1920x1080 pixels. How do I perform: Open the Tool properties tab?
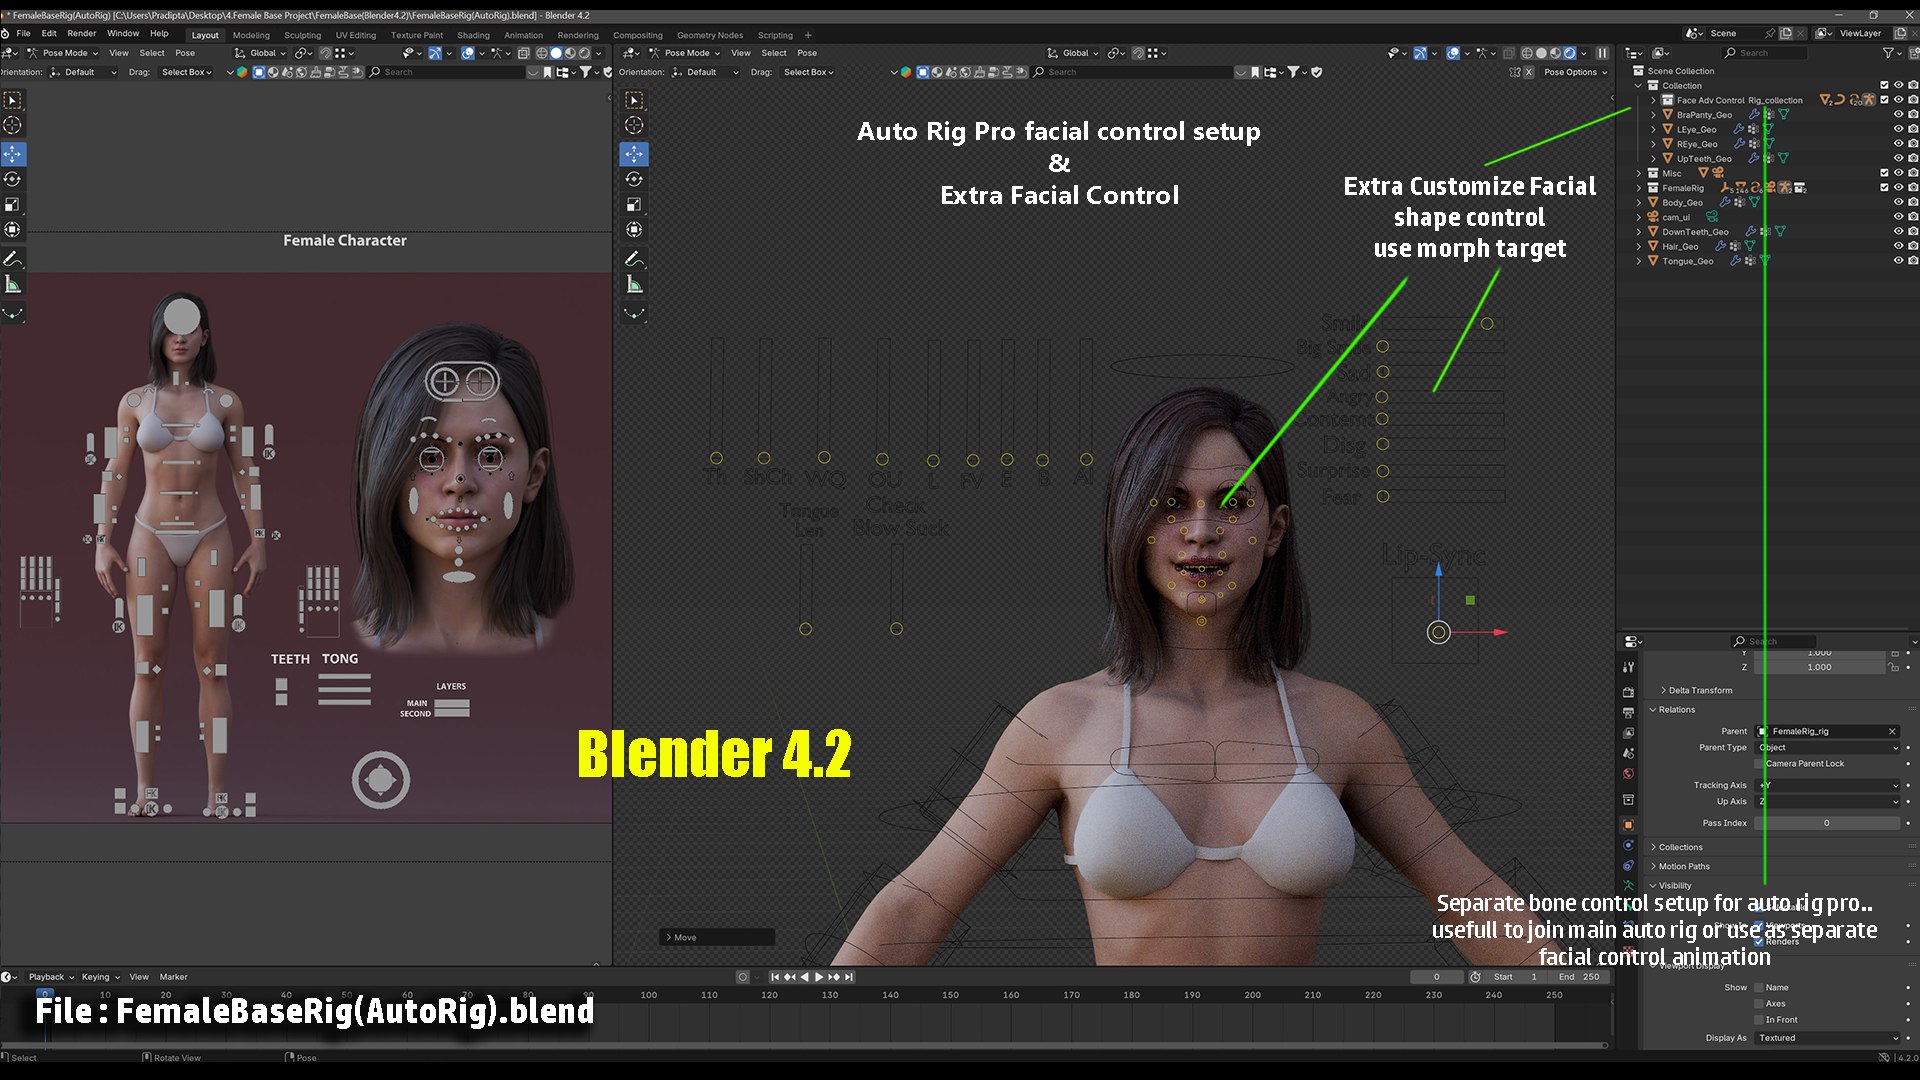(x=1628, y=667)
